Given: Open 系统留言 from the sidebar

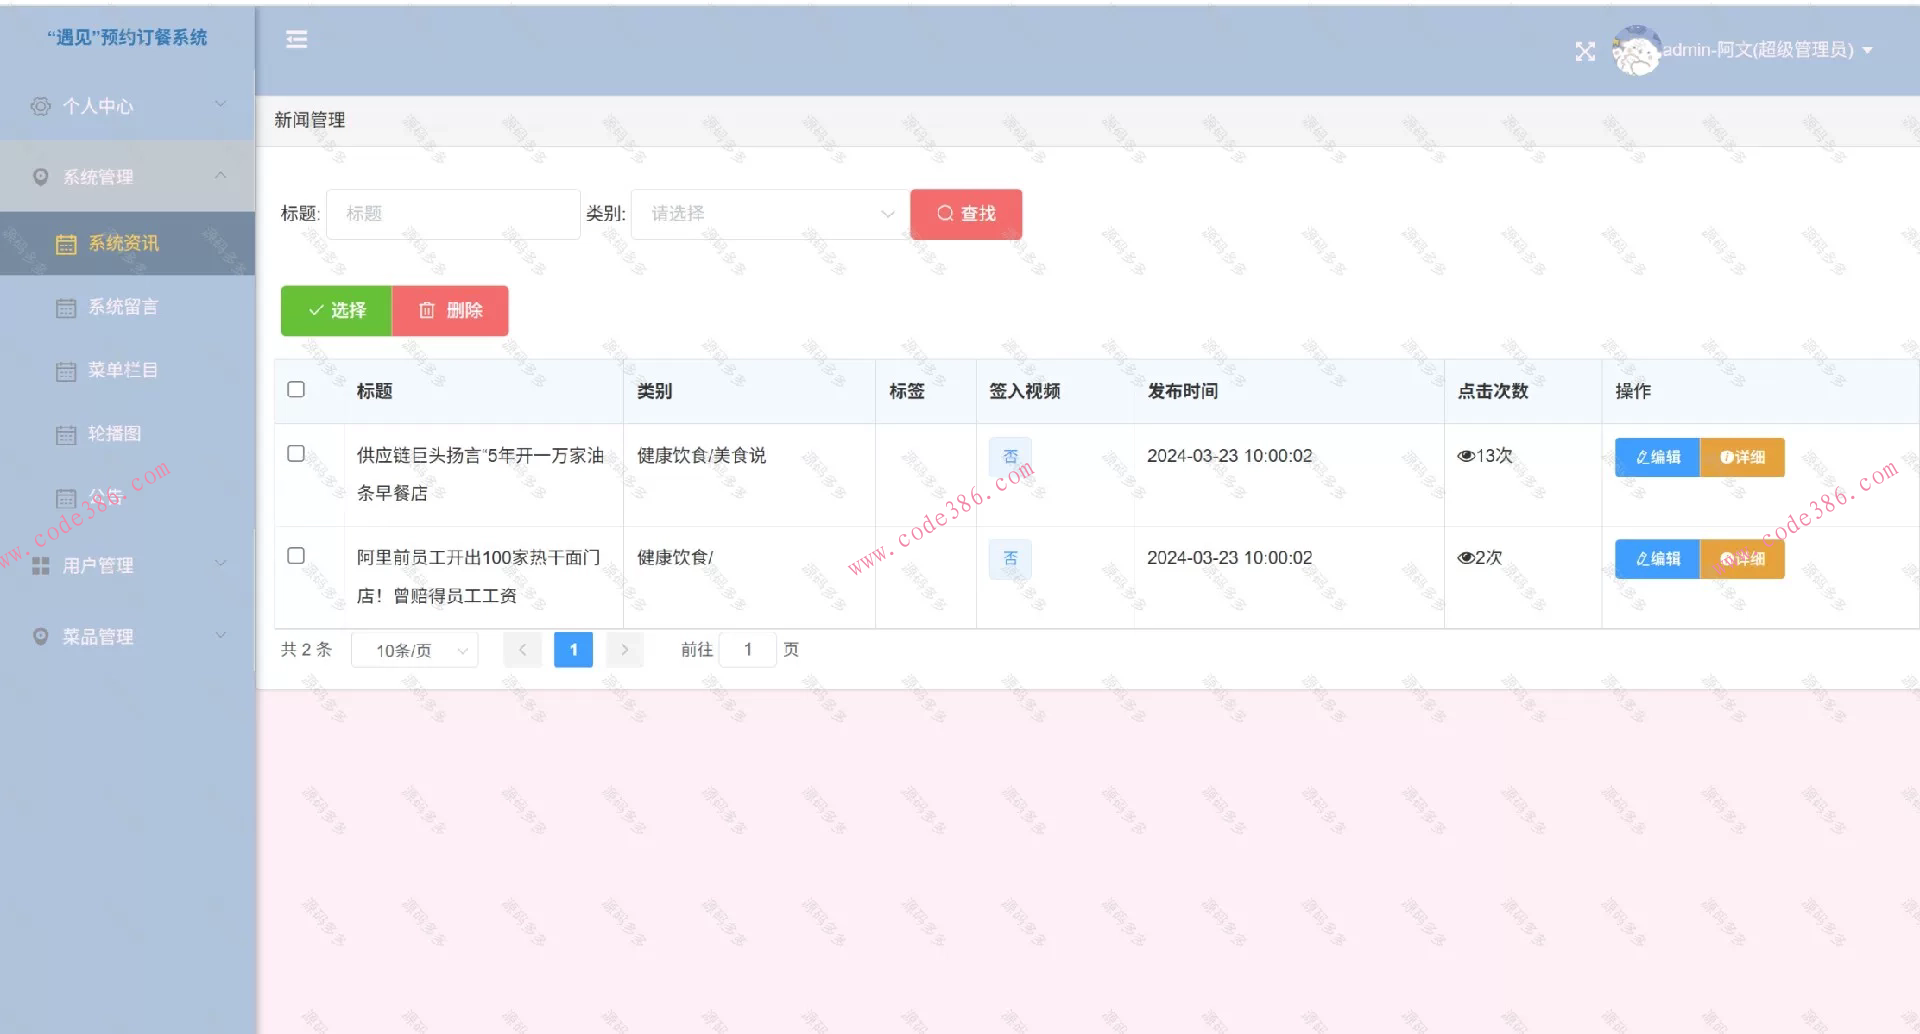Looking at the screenshot, I should (x=122, y=307).
